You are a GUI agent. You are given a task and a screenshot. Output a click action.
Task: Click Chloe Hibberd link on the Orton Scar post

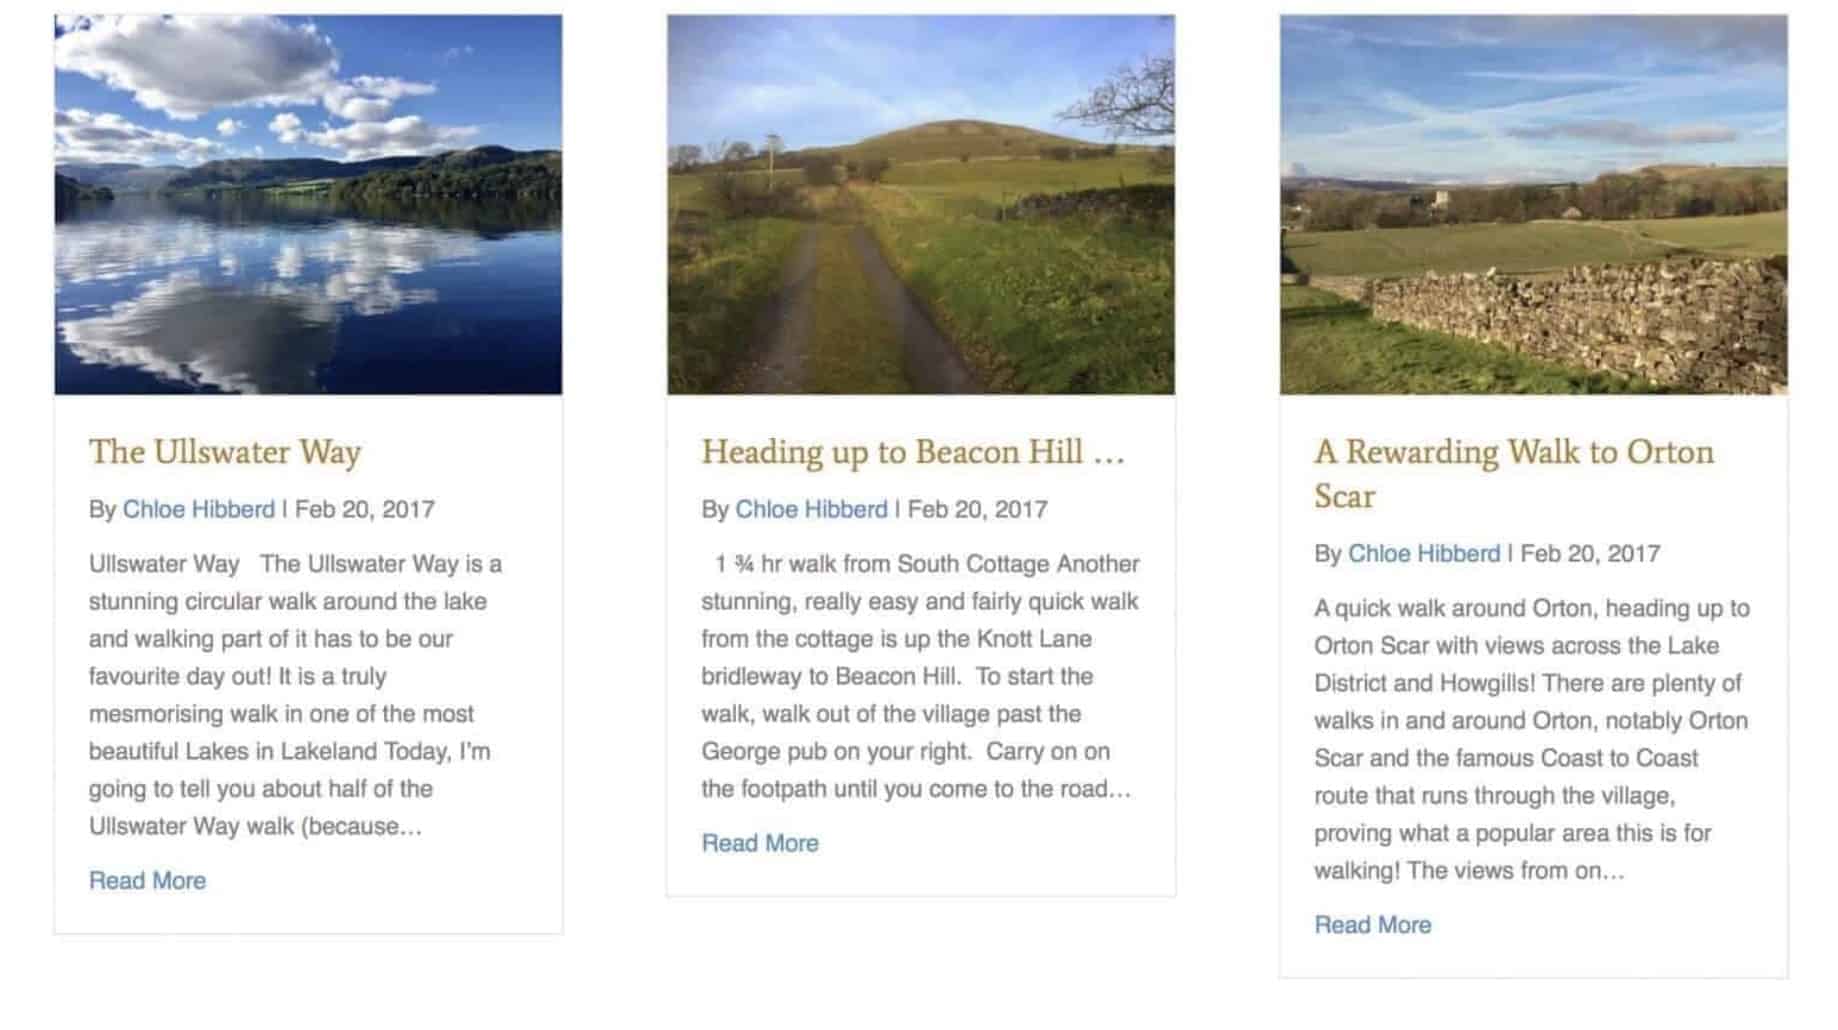[x=1423, y=554]
